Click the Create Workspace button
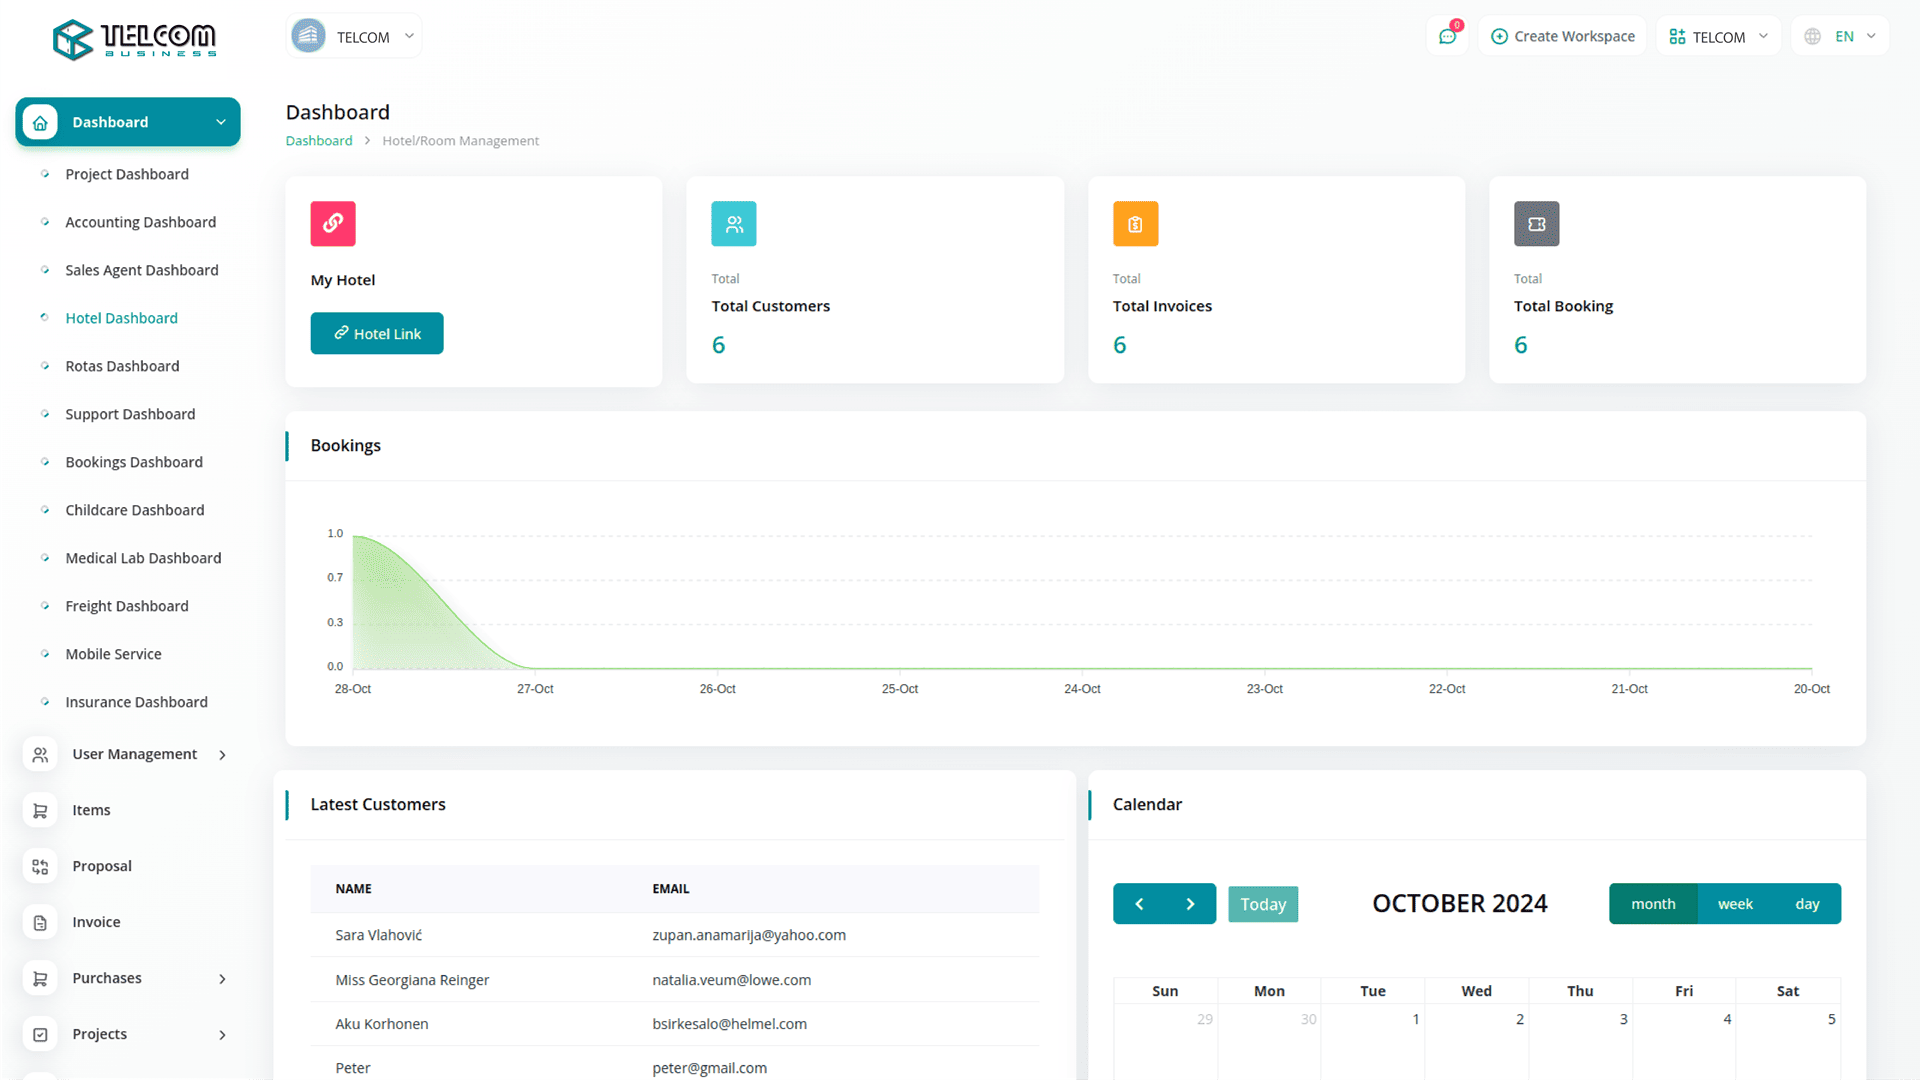Image resolution: width=1920 pixels, height=1080 pixels. 1562,37
